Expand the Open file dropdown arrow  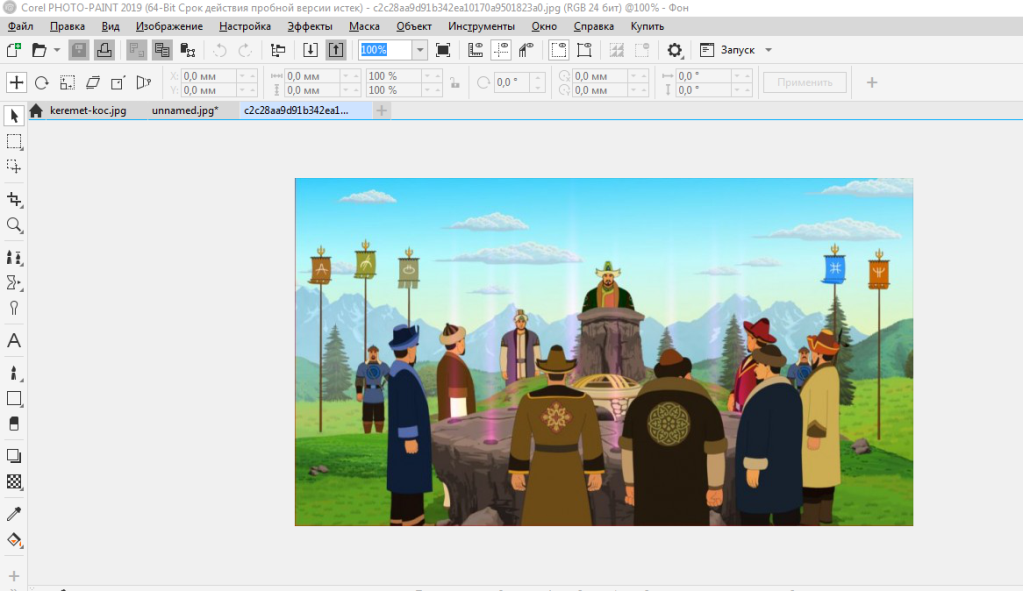coord(57,50)
